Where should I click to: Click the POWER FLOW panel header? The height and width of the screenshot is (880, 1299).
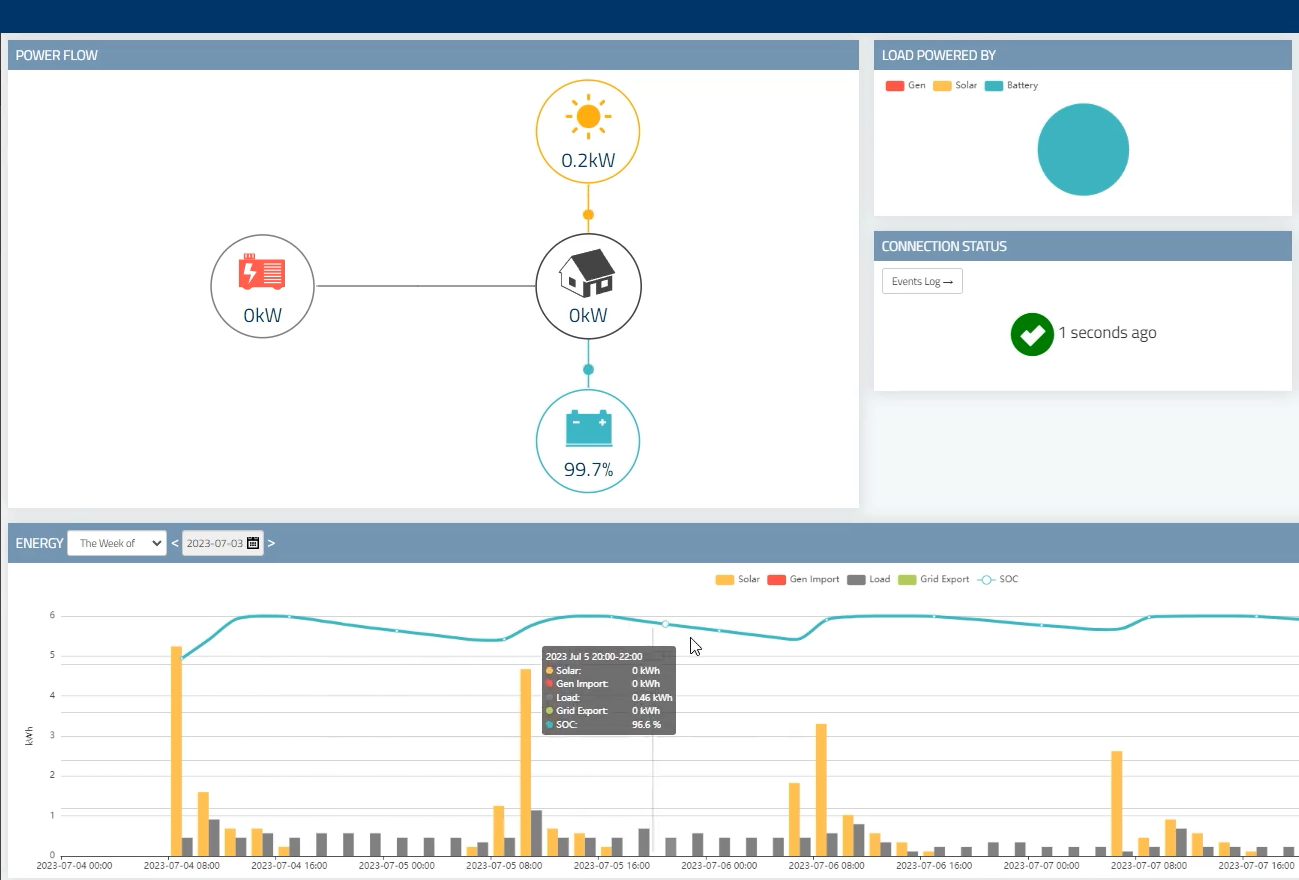(433, 55)
